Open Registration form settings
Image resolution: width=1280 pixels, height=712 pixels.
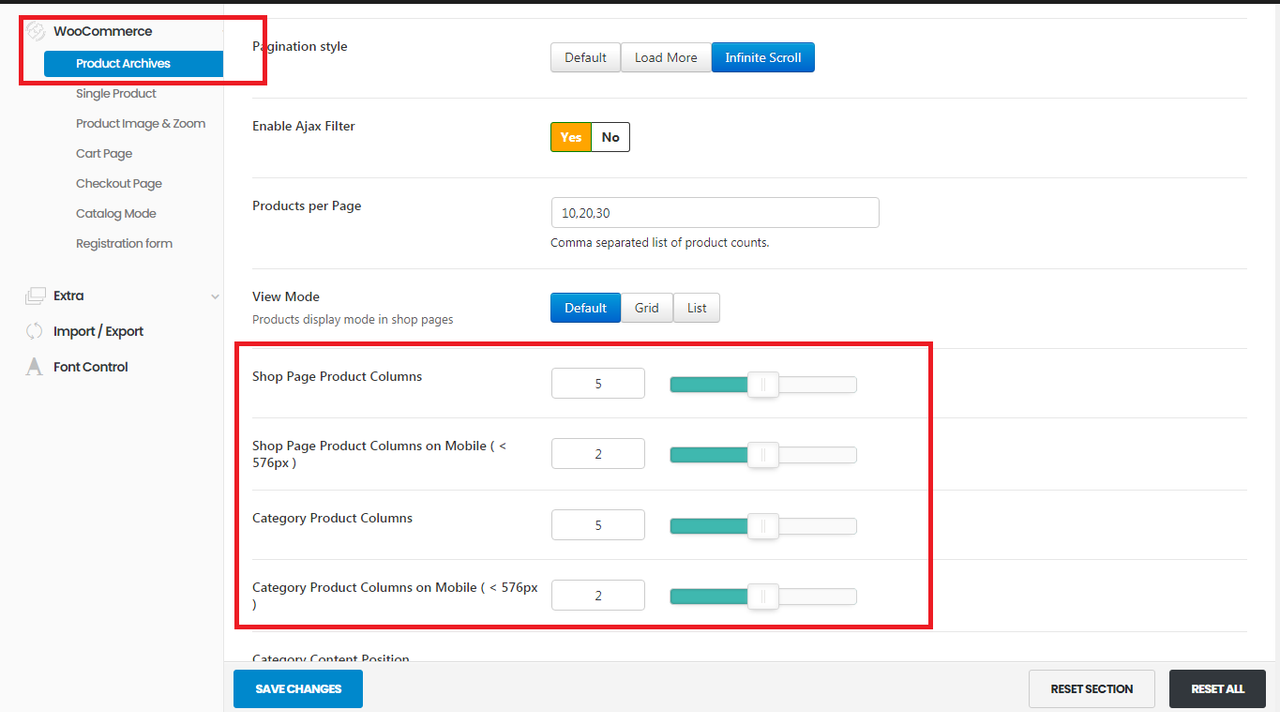tap(124, 243)
